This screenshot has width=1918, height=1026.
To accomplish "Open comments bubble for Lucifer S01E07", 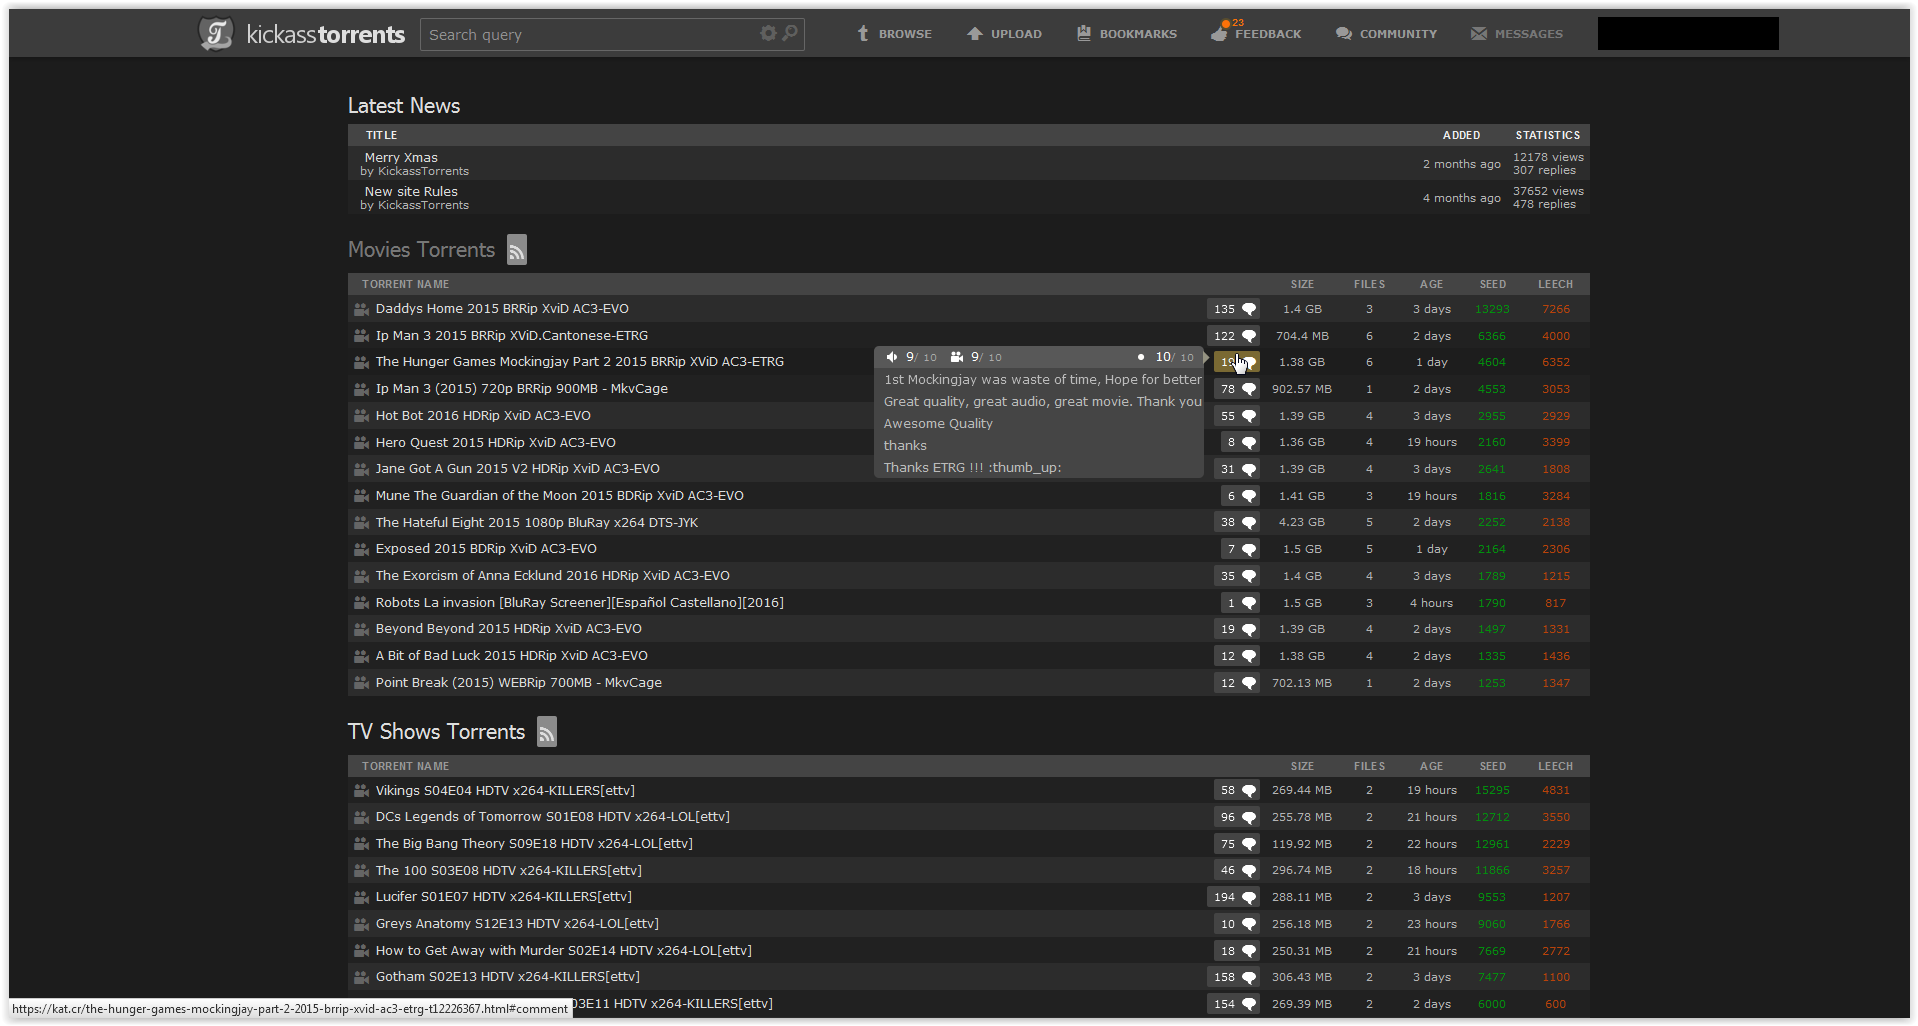I will click(1248, 897).
